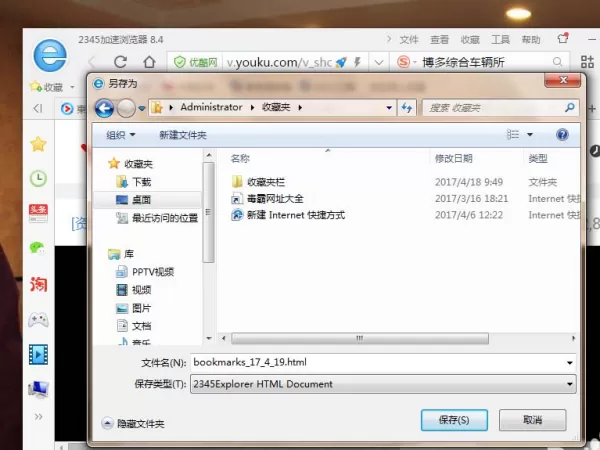Select PPTV视频 library
600x450 pixels.
coord(145,272)
